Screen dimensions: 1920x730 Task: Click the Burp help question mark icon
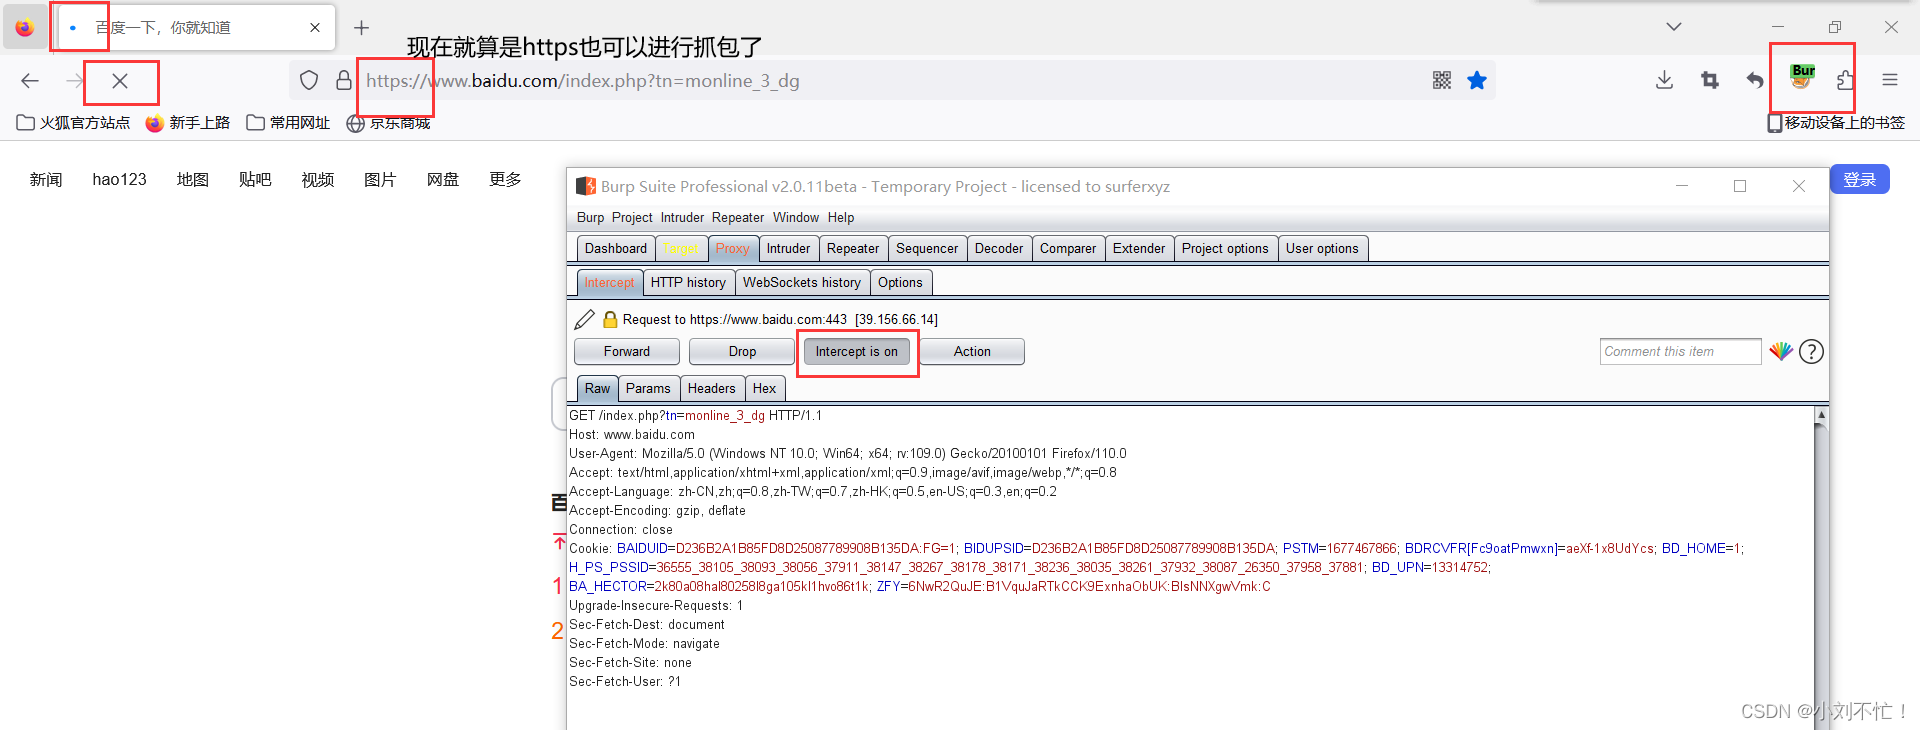1811,351
